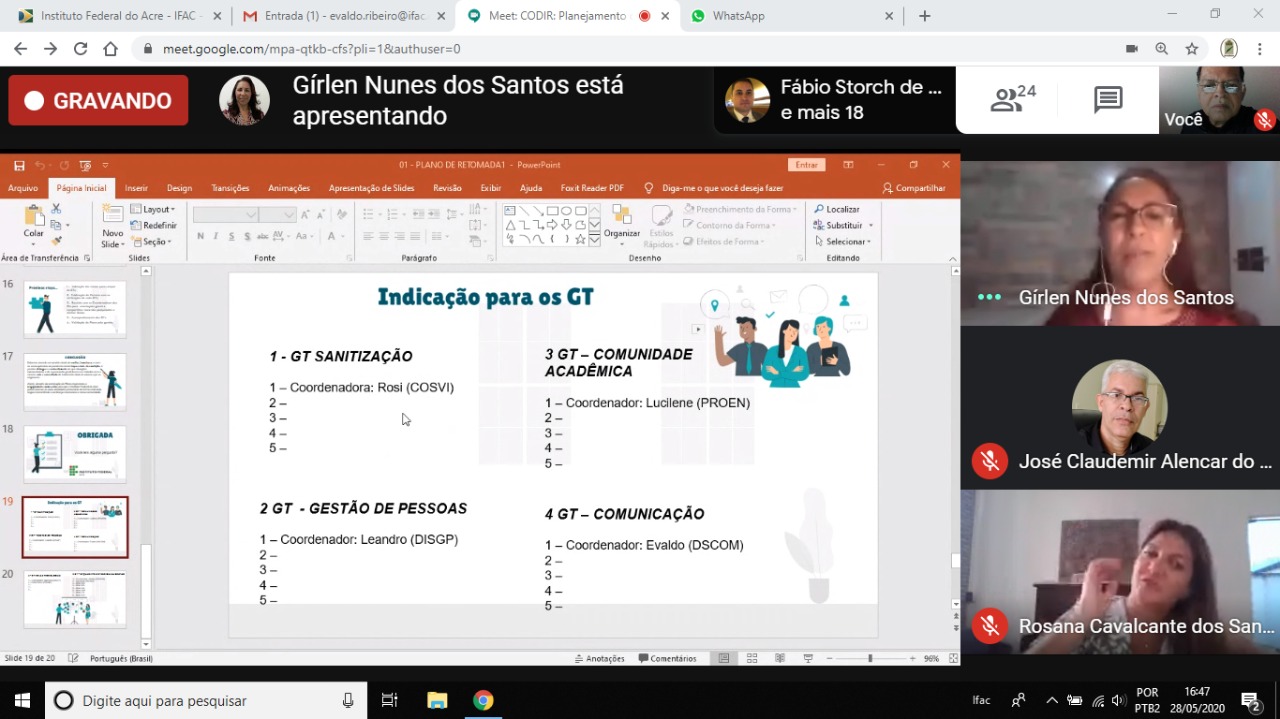Open the Seção dropdown

(x=154, y=242)
